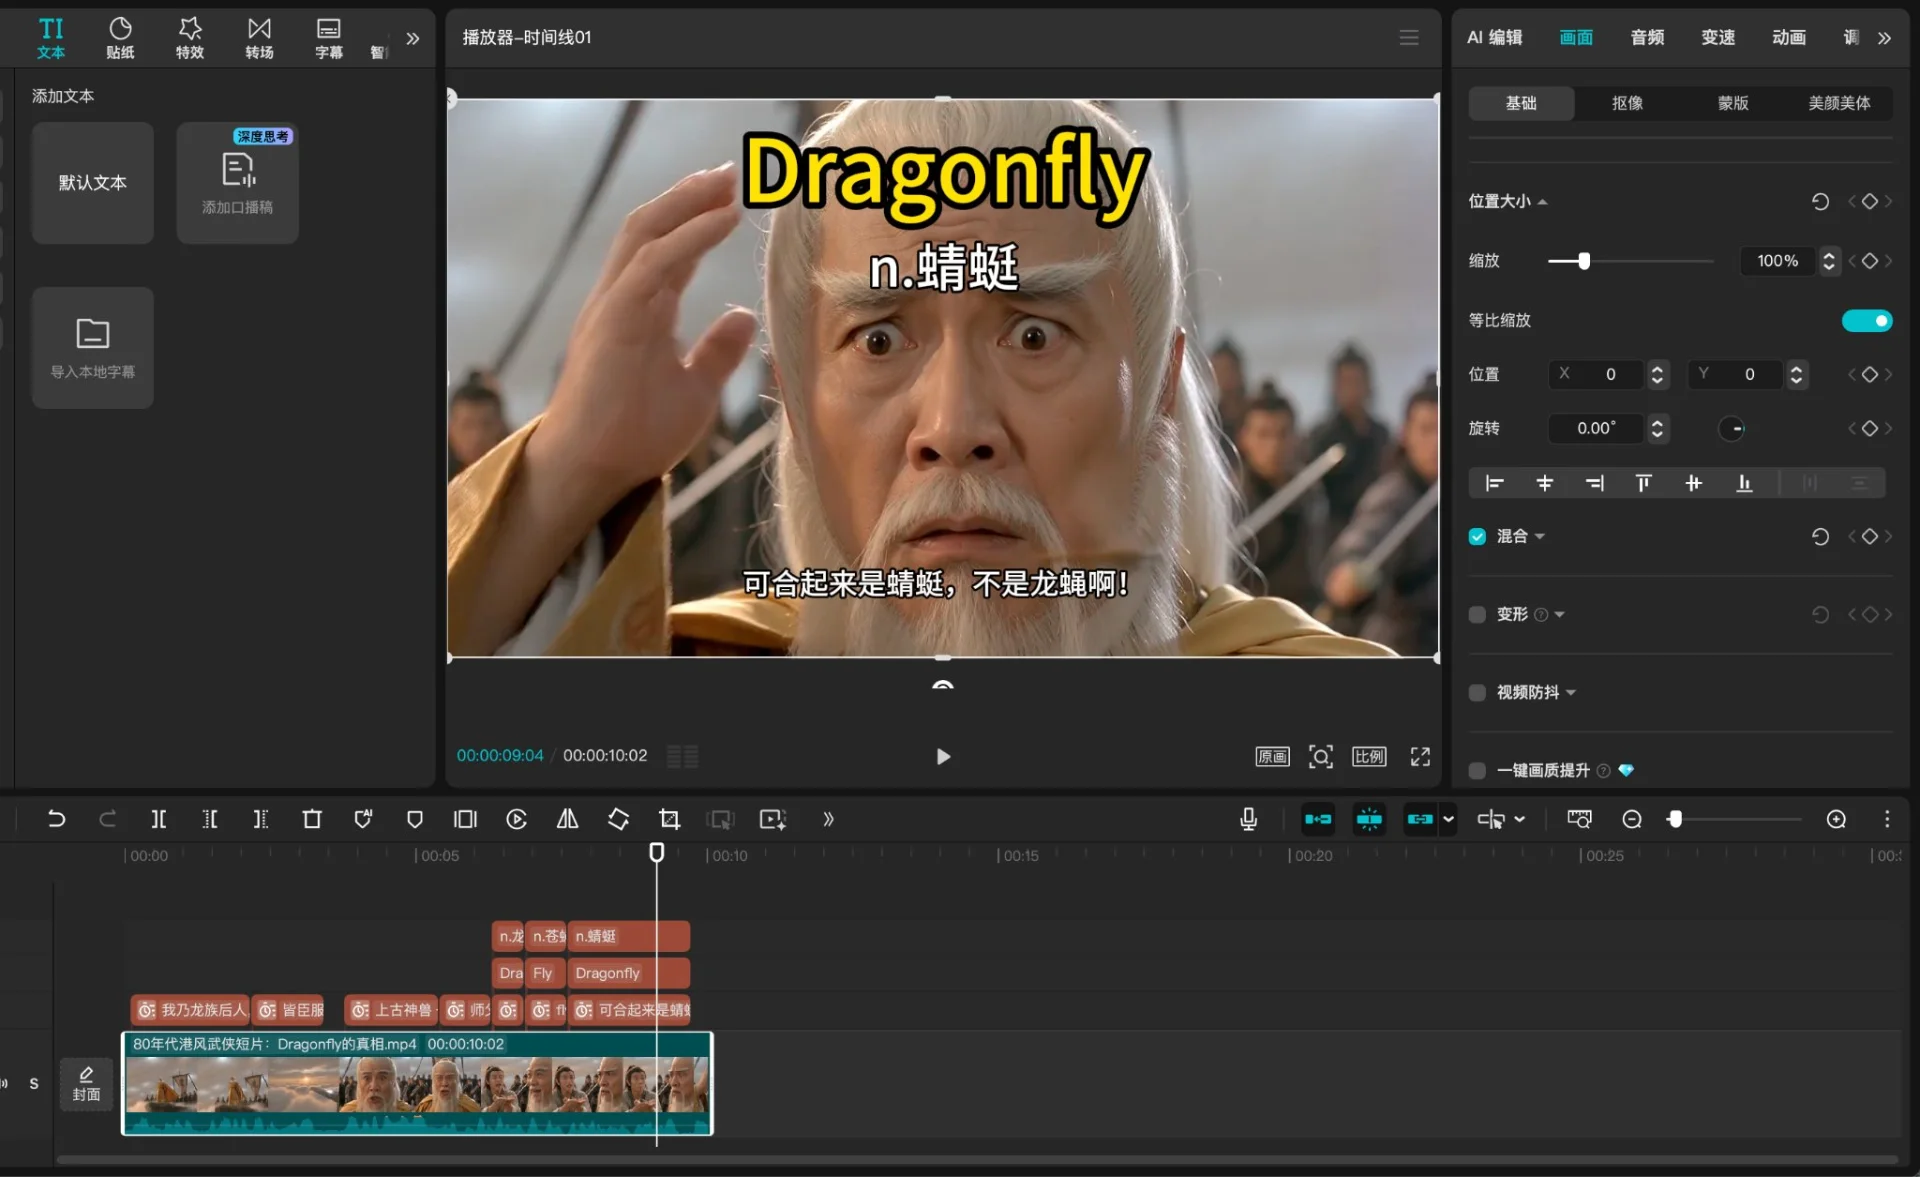Open the crop tool in timeline toolbar
1920x1177 pixels.
(669, 820)
